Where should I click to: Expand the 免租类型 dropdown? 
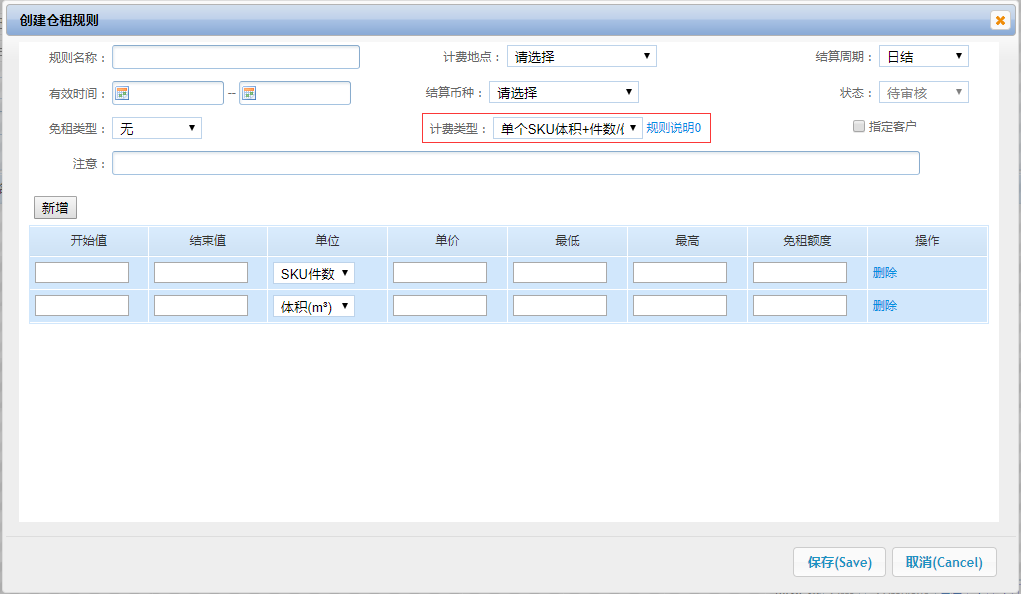click(x=157, y=128)
